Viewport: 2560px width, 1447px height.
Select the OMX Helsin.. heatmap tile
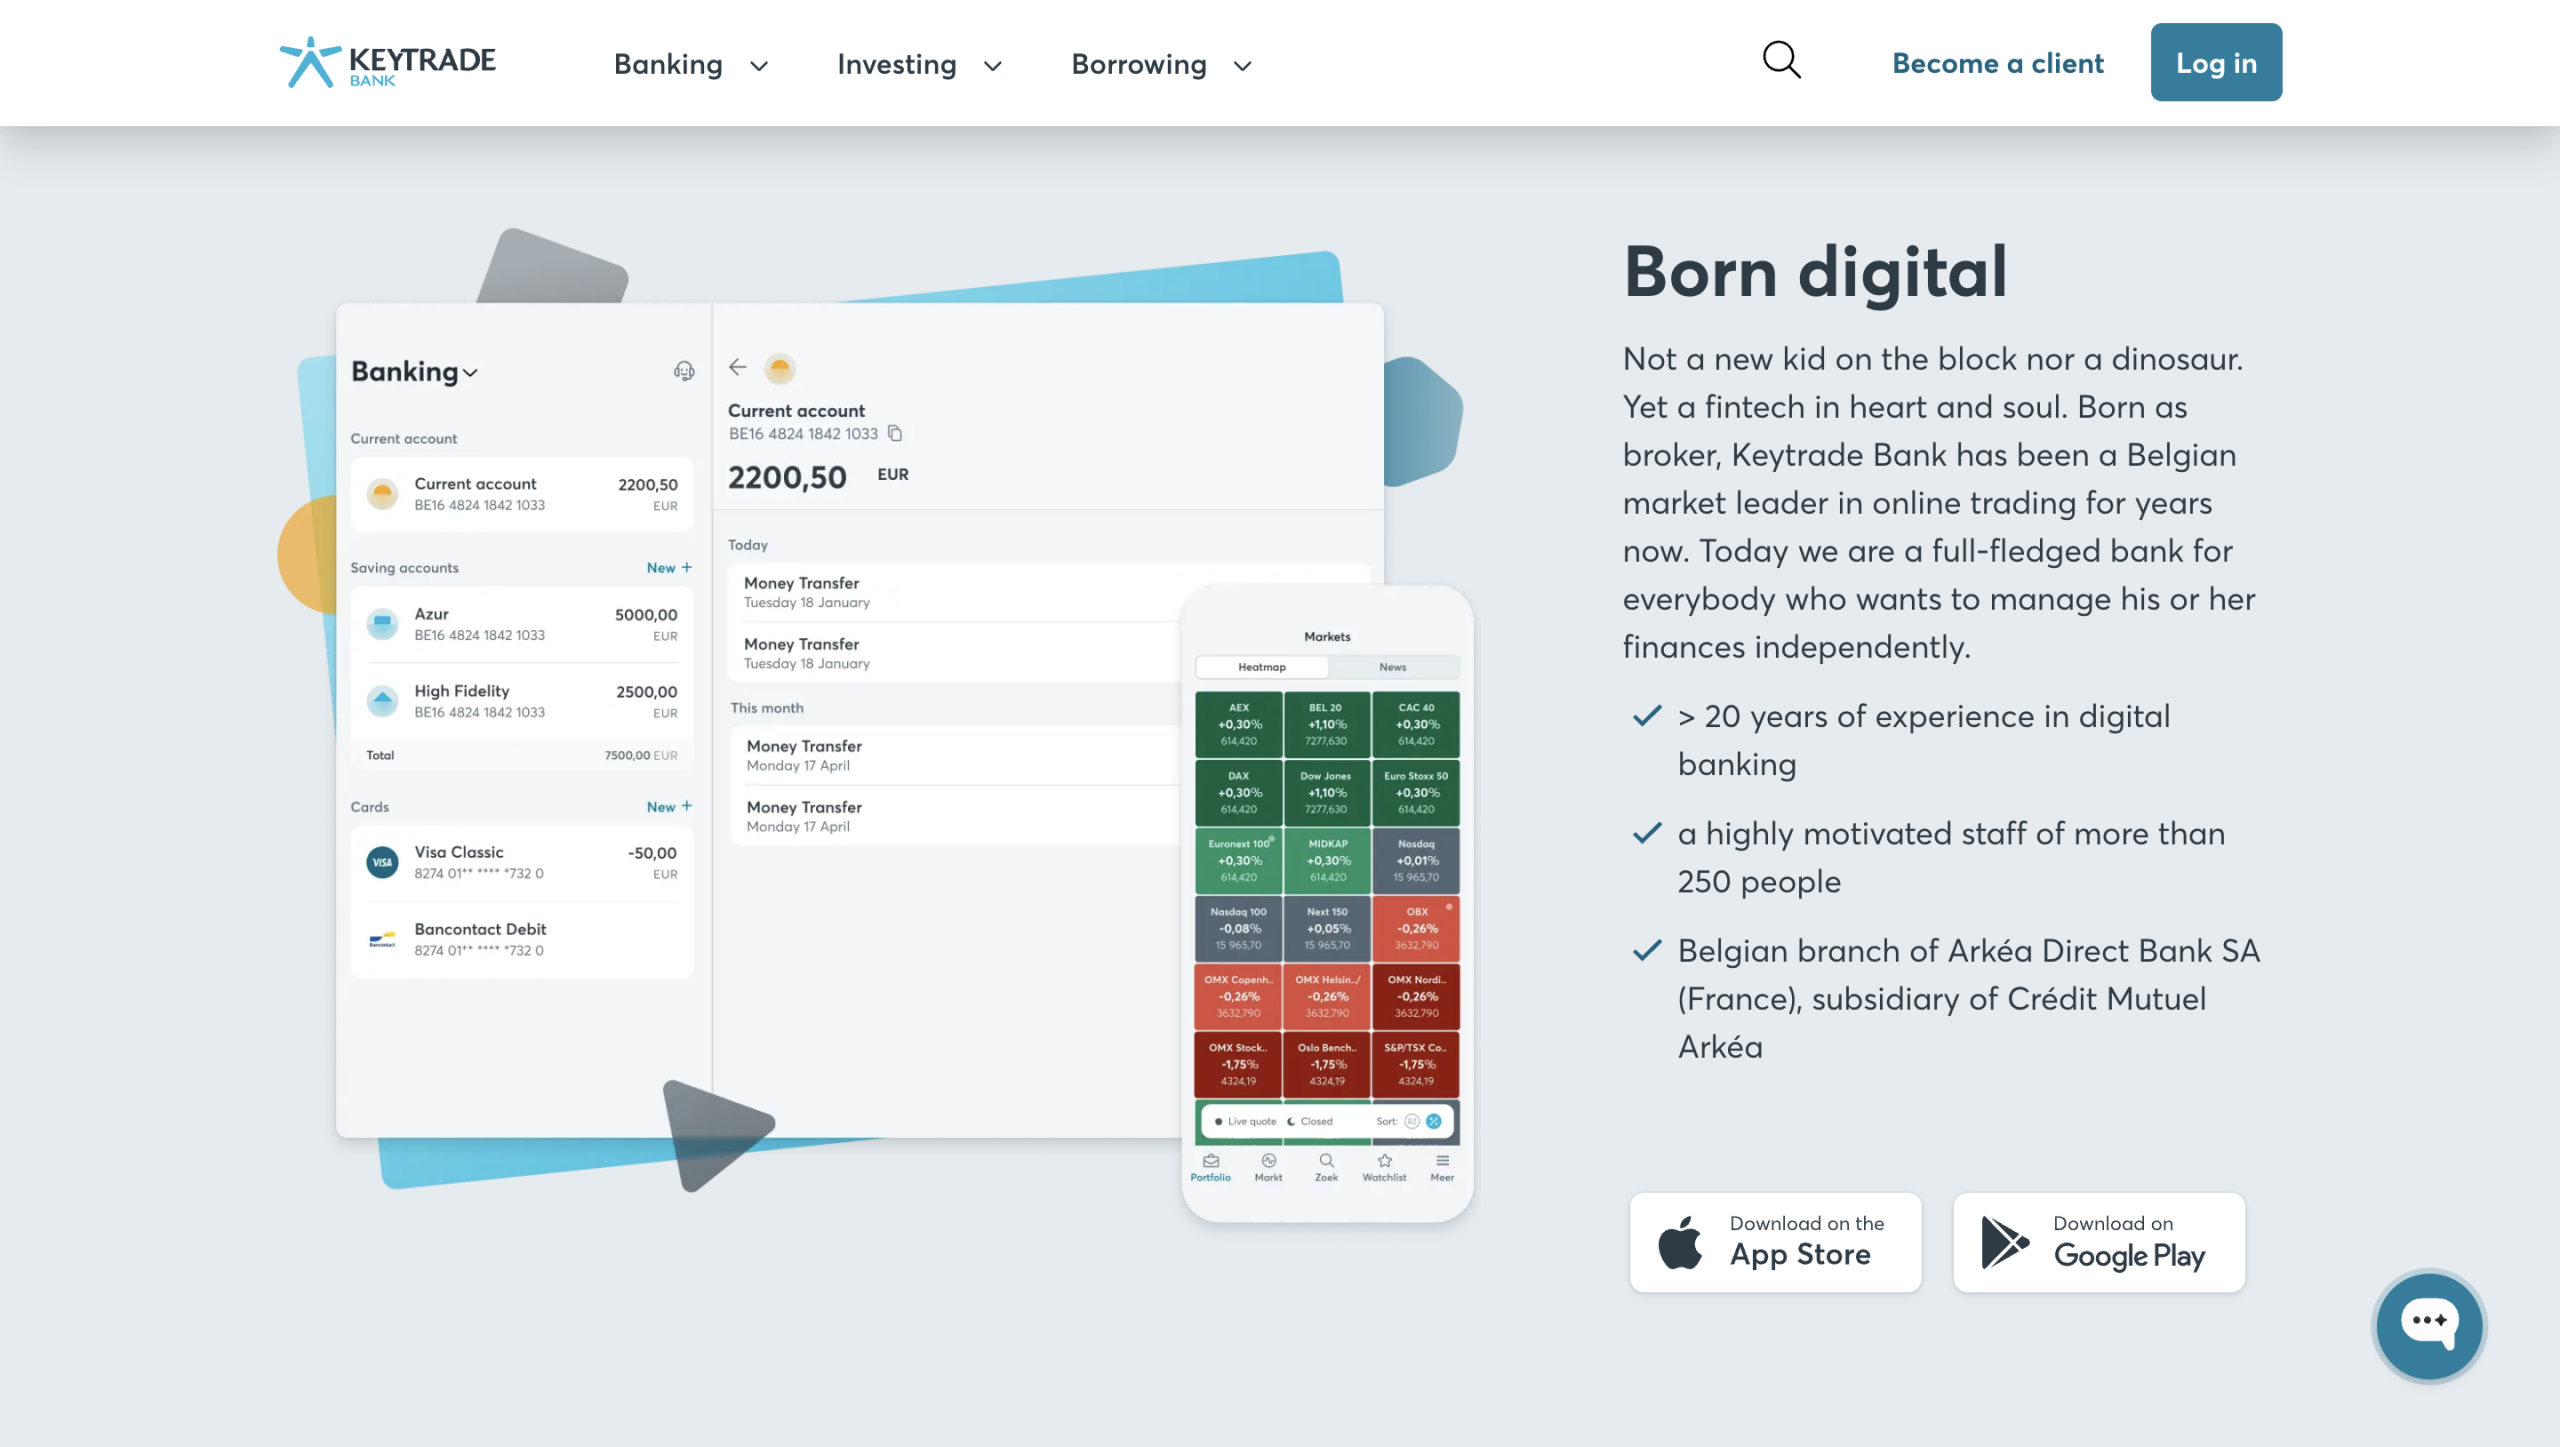click(1326, 996)
